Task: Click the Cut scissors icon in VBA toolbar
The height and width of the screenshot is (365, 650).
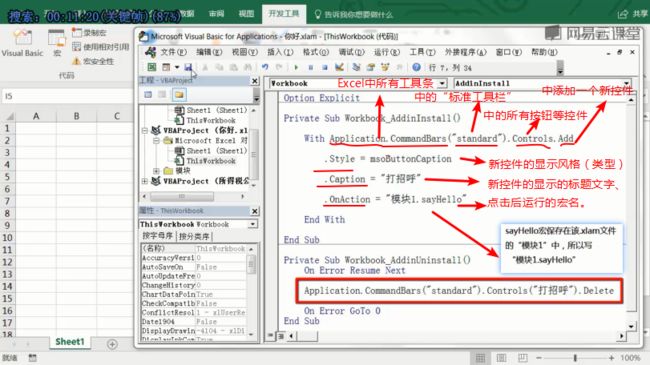Action: pyautogui.click(x=205, y=67)
